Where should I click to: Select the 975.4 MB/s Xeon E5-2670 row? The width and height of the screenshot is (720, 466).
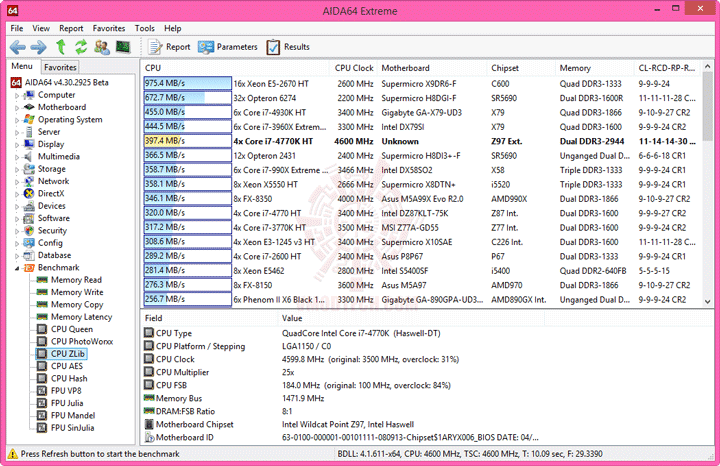[x=422, y=84]
